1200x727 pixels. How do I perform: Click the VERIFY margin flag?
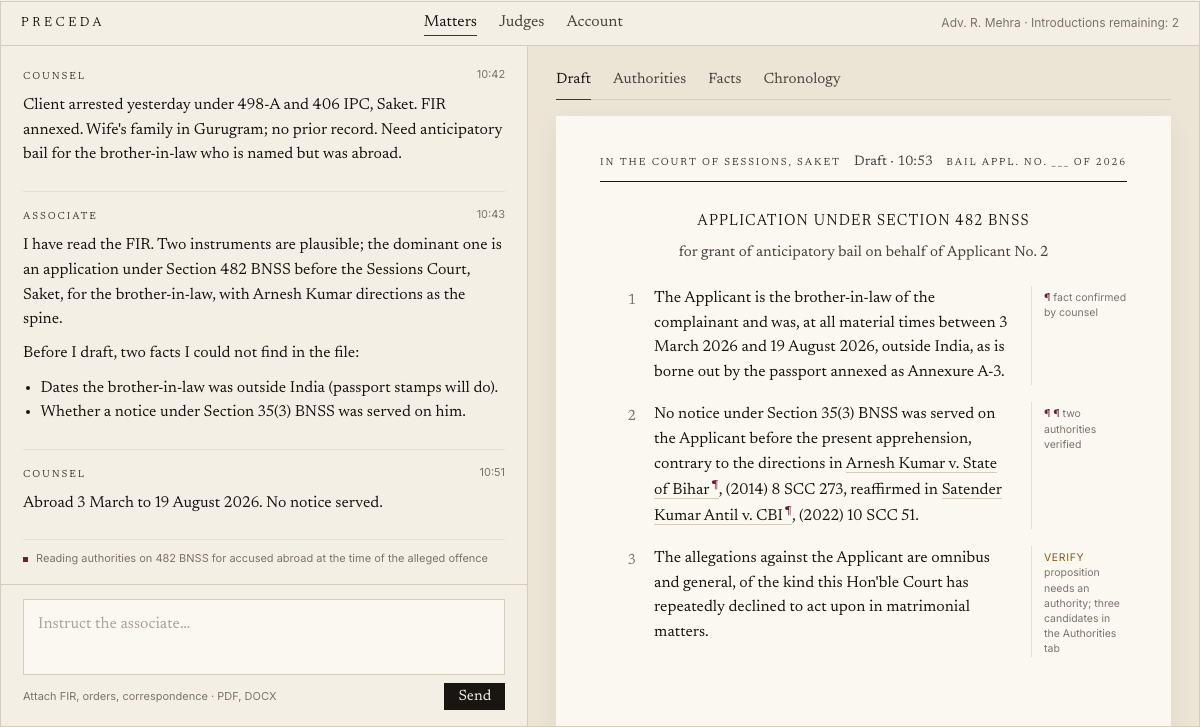pos(1064,557)
